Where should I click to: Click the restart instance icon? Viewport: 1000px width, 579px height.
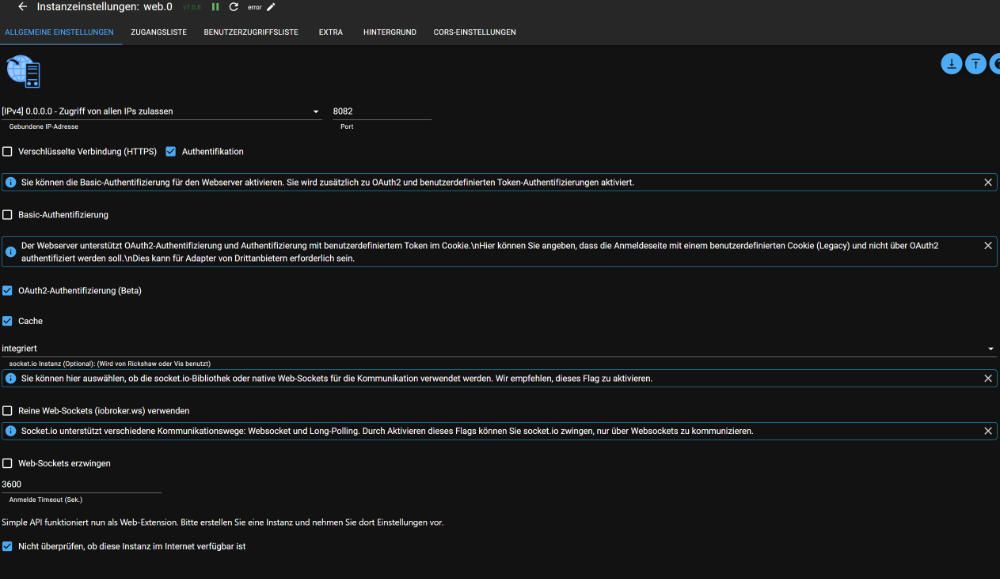[x=234, y=7]
